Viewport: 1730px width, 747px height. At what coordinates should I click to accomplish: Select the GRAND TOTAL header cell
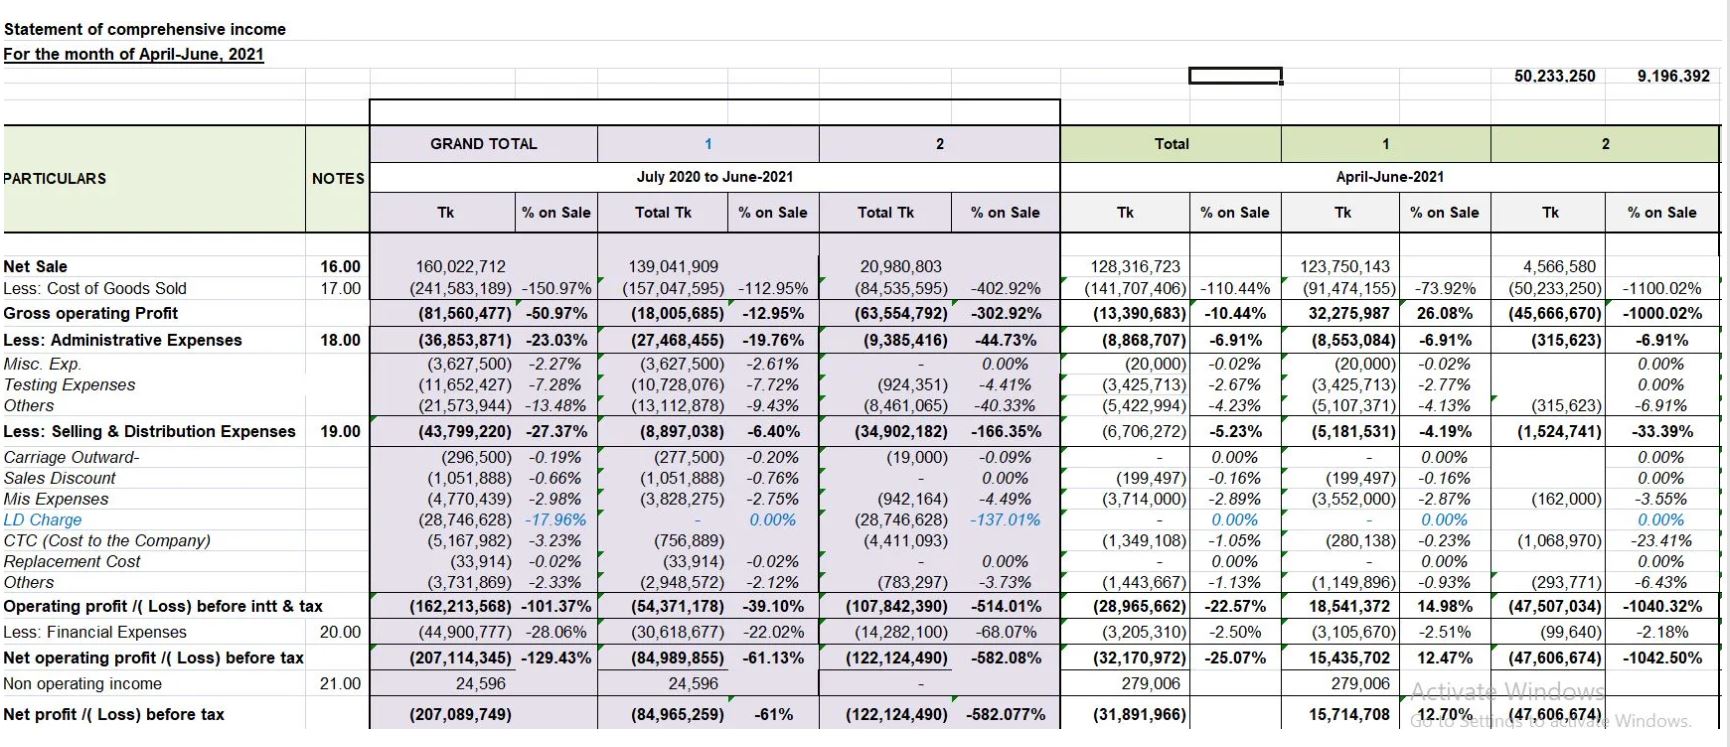tap(483, 144)
